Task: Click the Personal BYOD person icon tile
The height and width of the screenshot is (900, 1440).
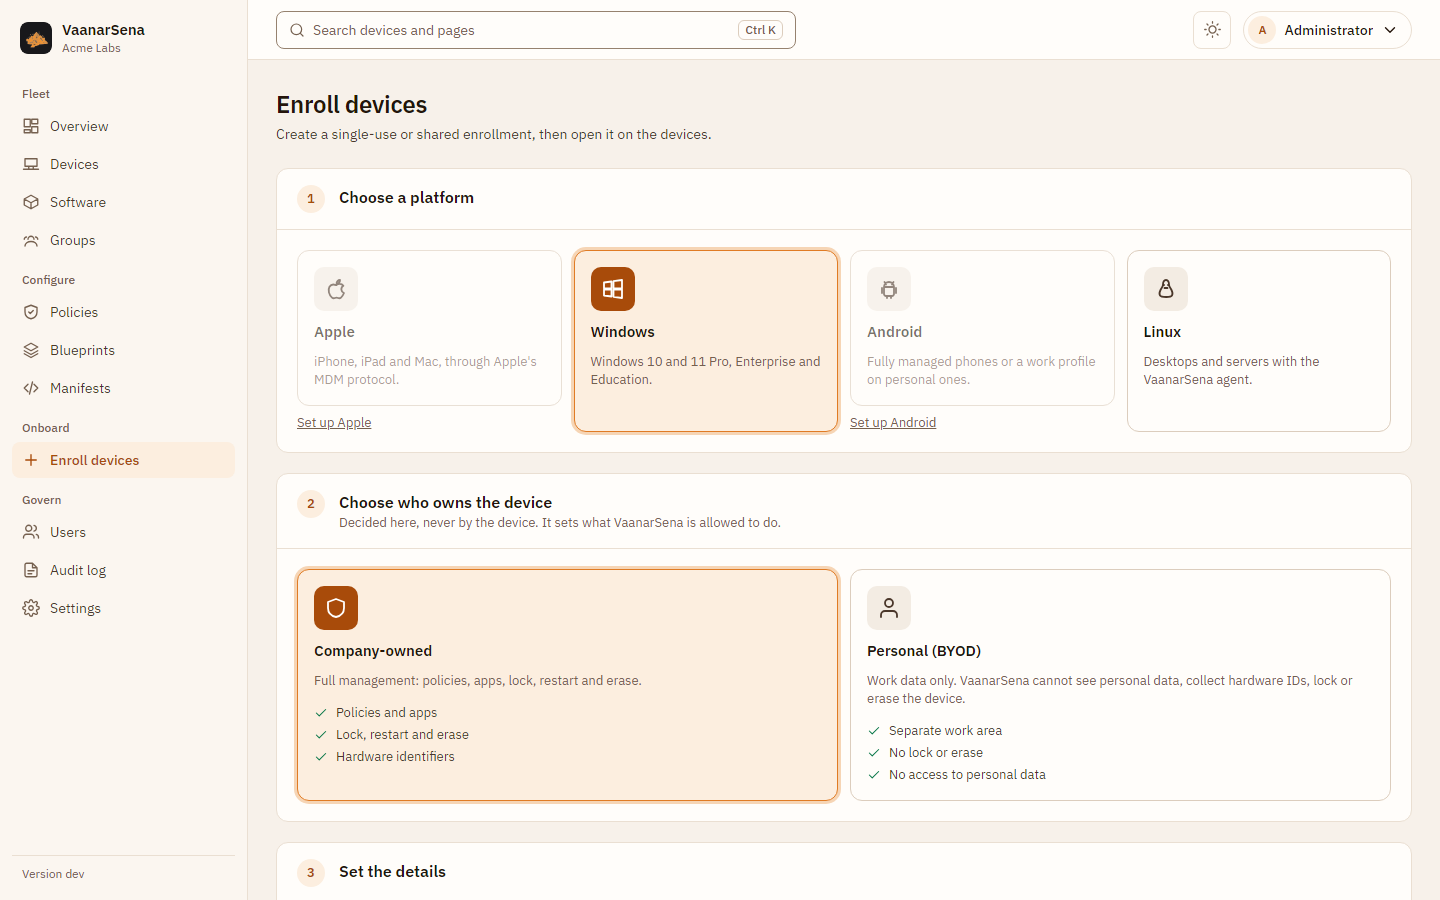Action: tap(889, 608)
